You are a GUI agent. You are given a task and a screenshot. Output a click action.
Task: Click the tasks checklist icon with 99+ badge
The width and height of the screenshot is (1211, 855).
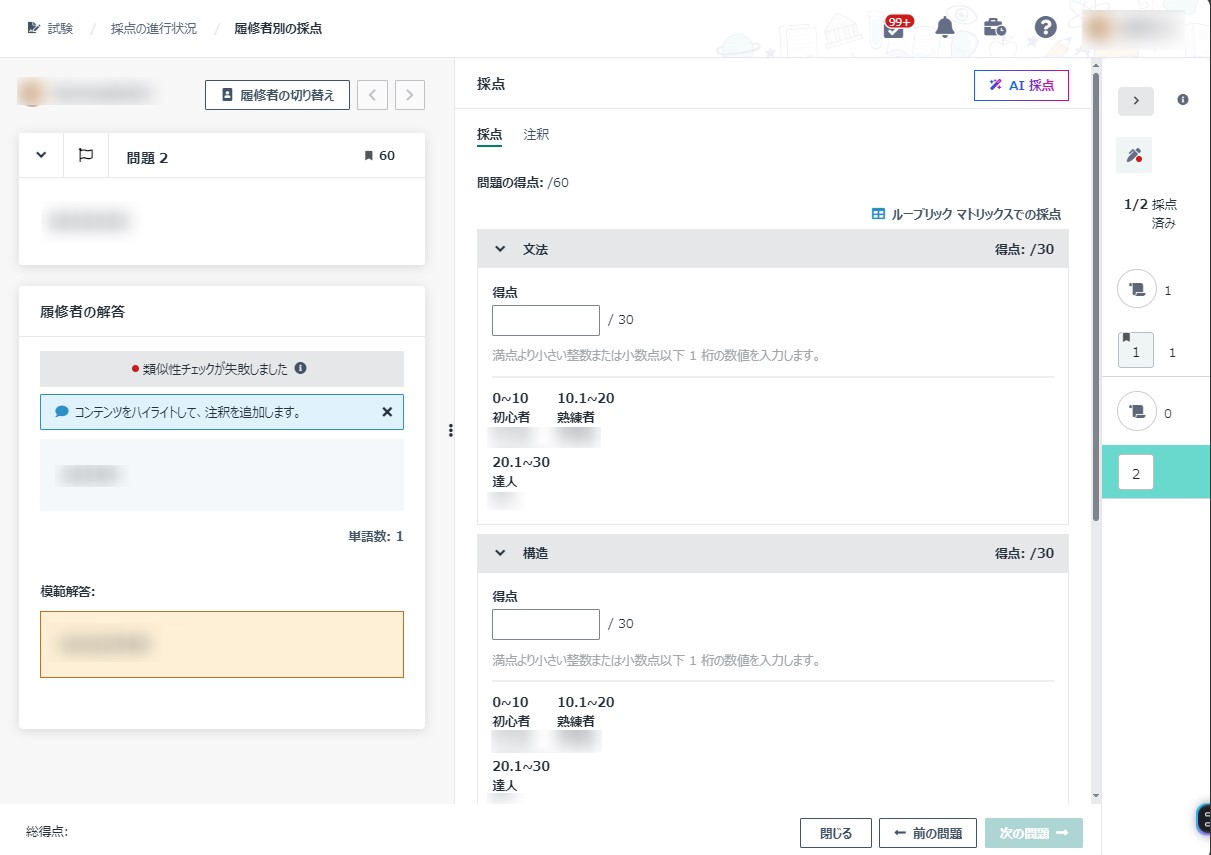[x=894, y=28]
